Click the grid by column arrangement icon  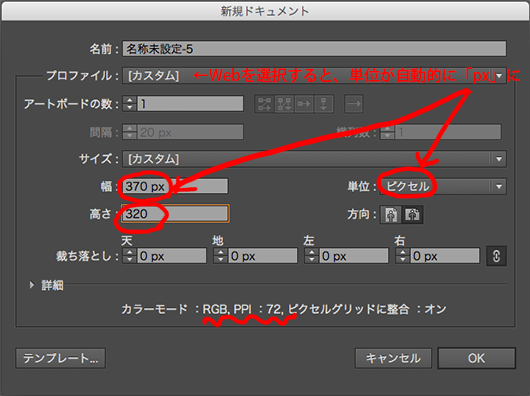tap(284, 104)
